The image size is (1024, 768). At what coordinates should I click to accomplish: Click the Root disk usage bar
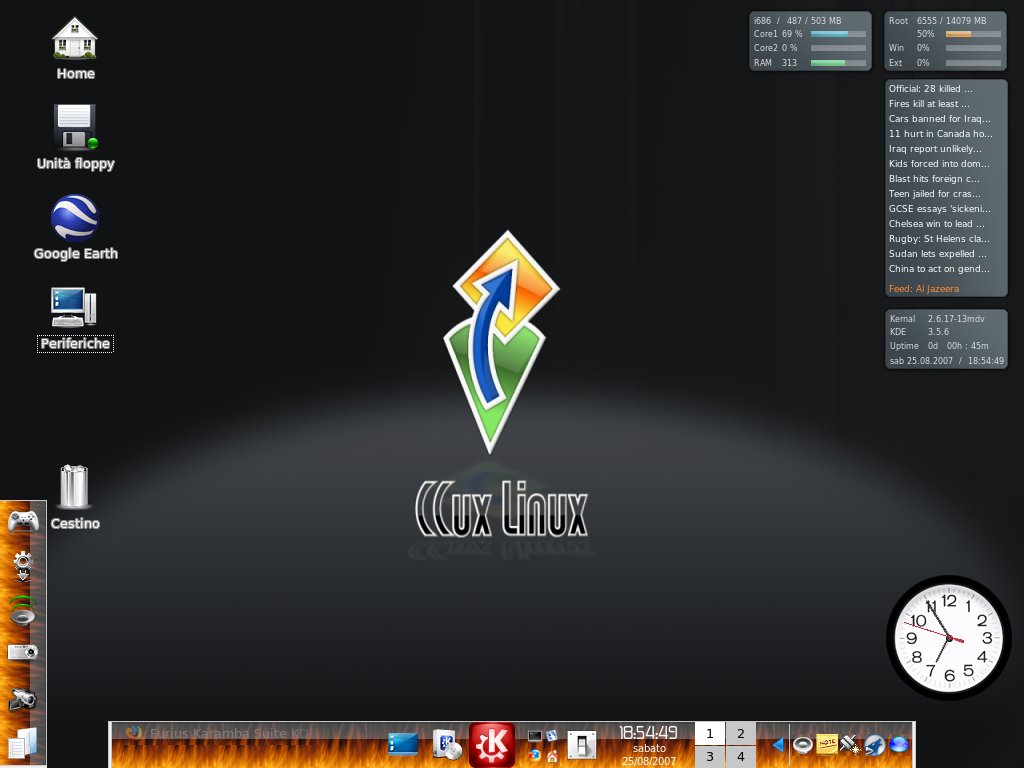973,34
